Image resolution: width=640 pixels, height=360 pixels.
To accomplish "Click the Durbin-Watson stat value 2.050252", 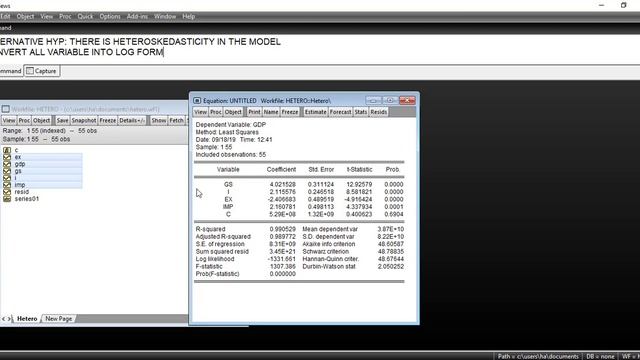I will (391, 267).
